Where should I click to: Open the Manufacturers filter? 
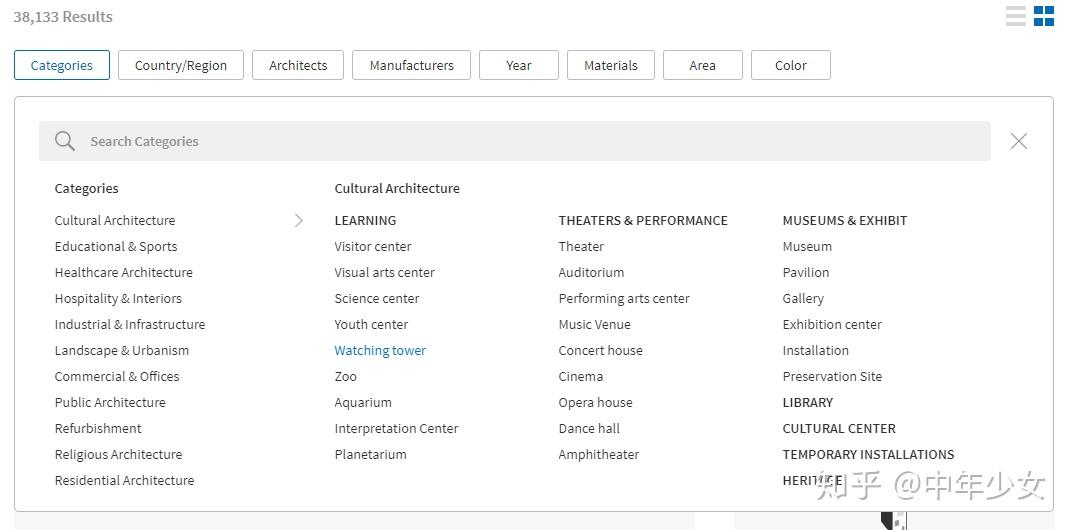point(411,65)
